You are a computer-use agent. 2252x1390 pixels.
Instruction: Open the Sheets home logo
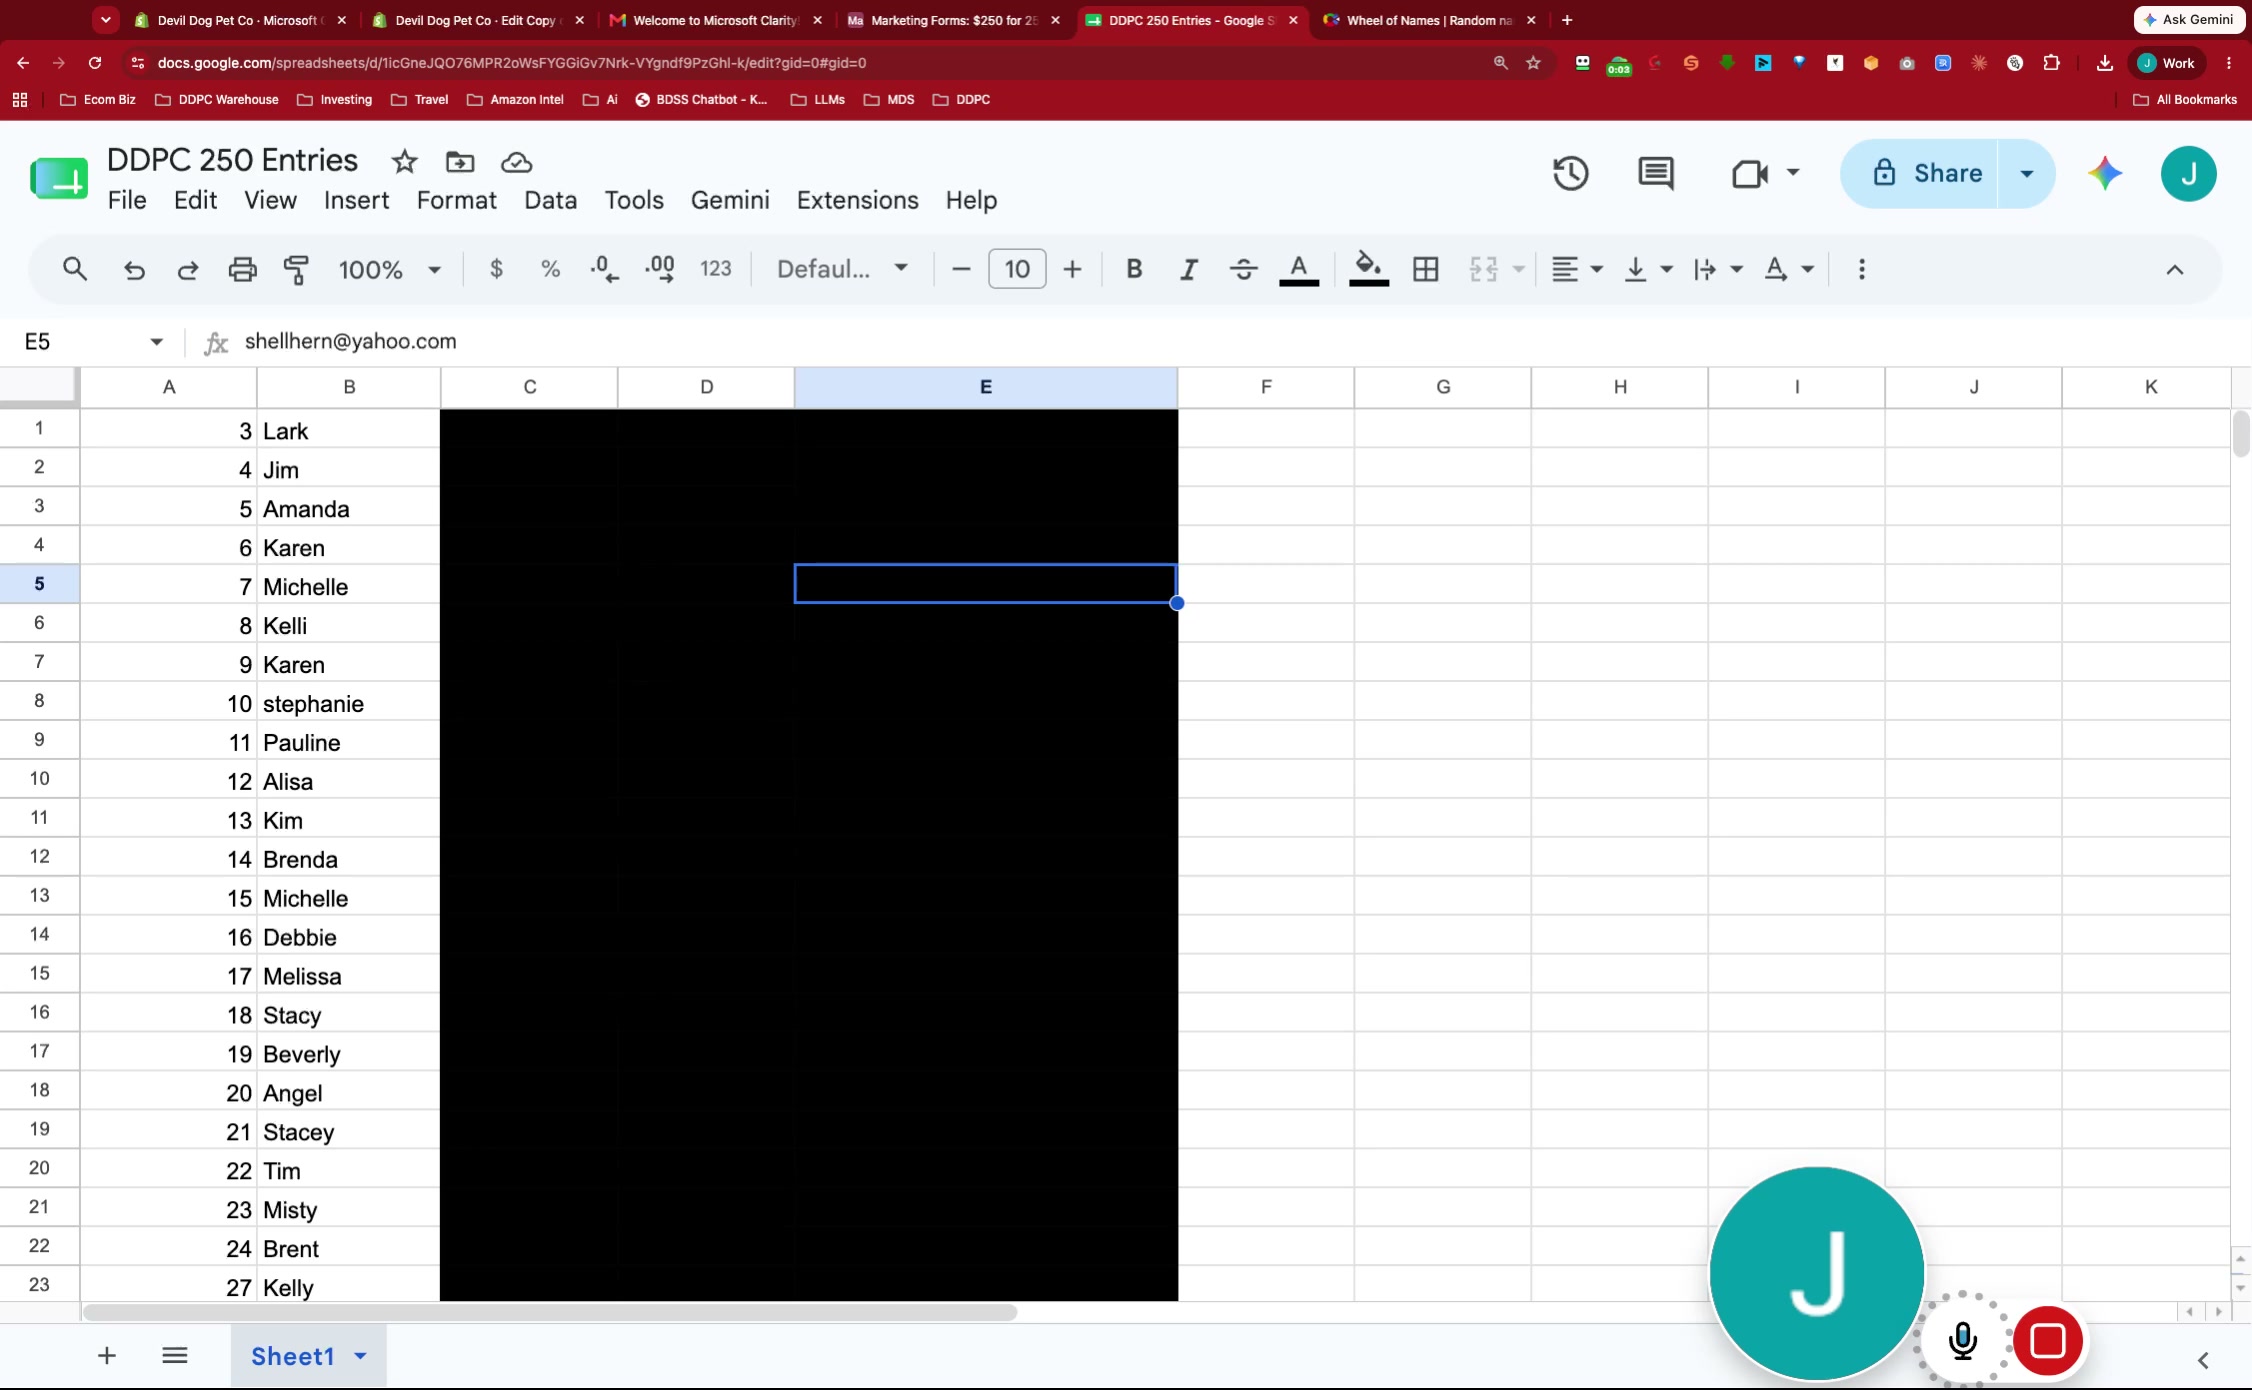click(59, 180)
